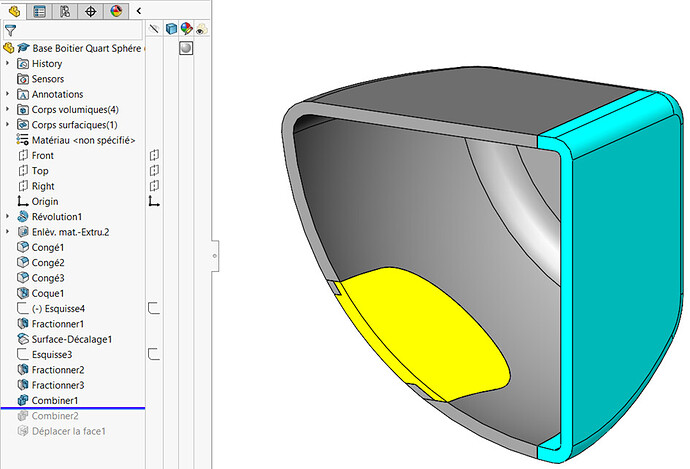The height and width of the screenshot is (469, 690).
Task: Click the tree filter search field
Action: click(x=80, y=31)
